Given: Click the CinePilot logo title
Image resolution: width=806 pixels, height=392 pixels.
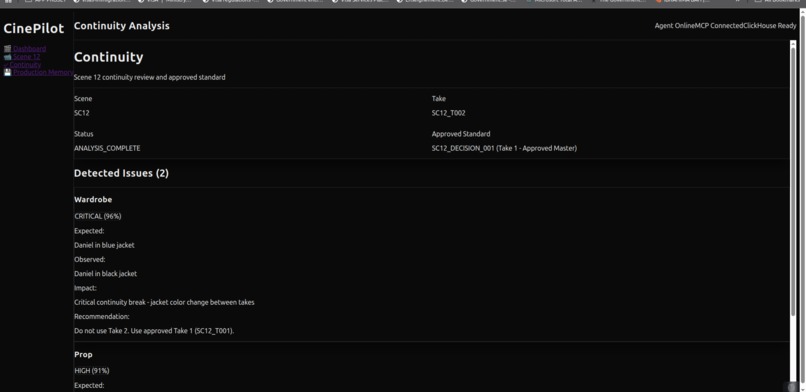Looking at the screenshot, I should pos(34,28).
